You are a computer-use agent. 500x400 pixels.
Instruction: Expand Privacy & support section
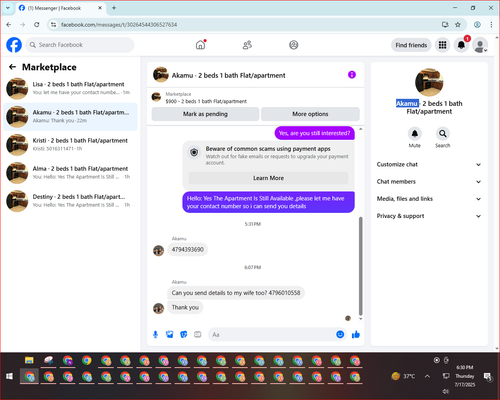click(x=429, y=216)
